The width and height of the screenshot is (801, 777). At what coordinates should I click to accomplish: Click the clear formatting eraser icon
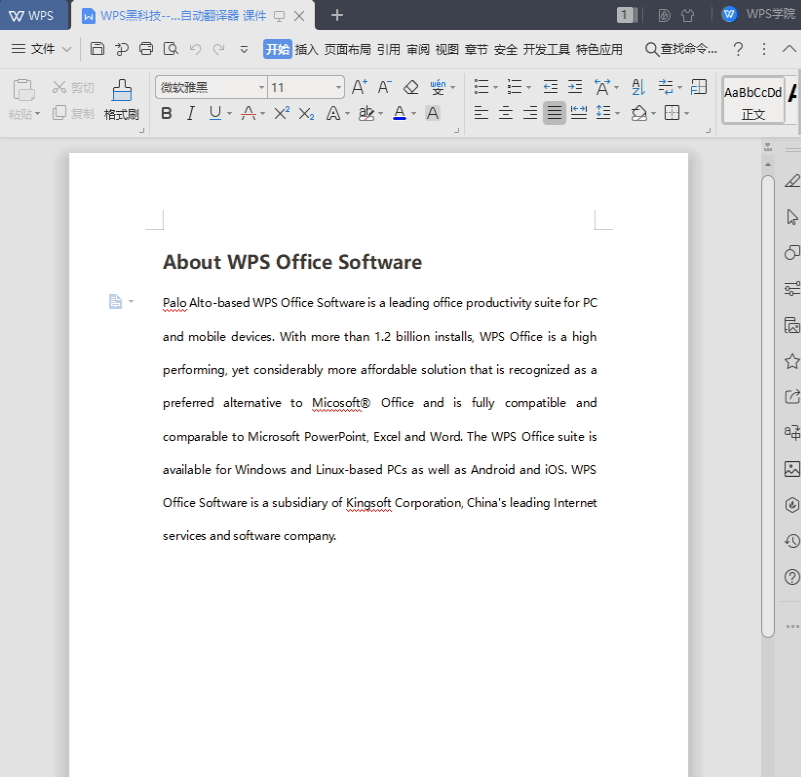[410, 87]
